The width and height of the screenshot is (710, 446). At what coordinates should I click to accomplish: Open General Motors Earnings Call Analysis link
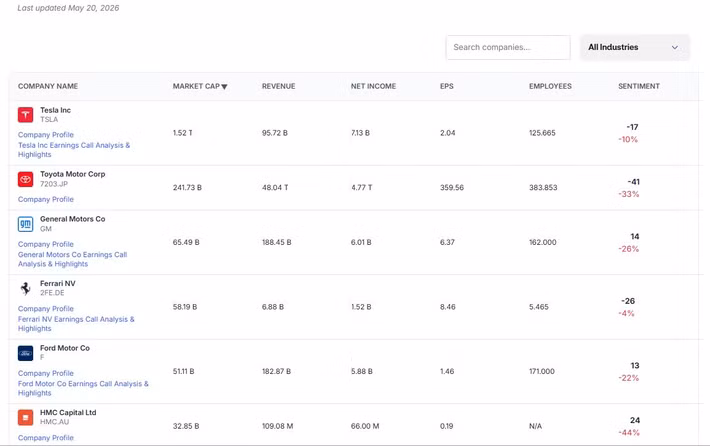72,259
